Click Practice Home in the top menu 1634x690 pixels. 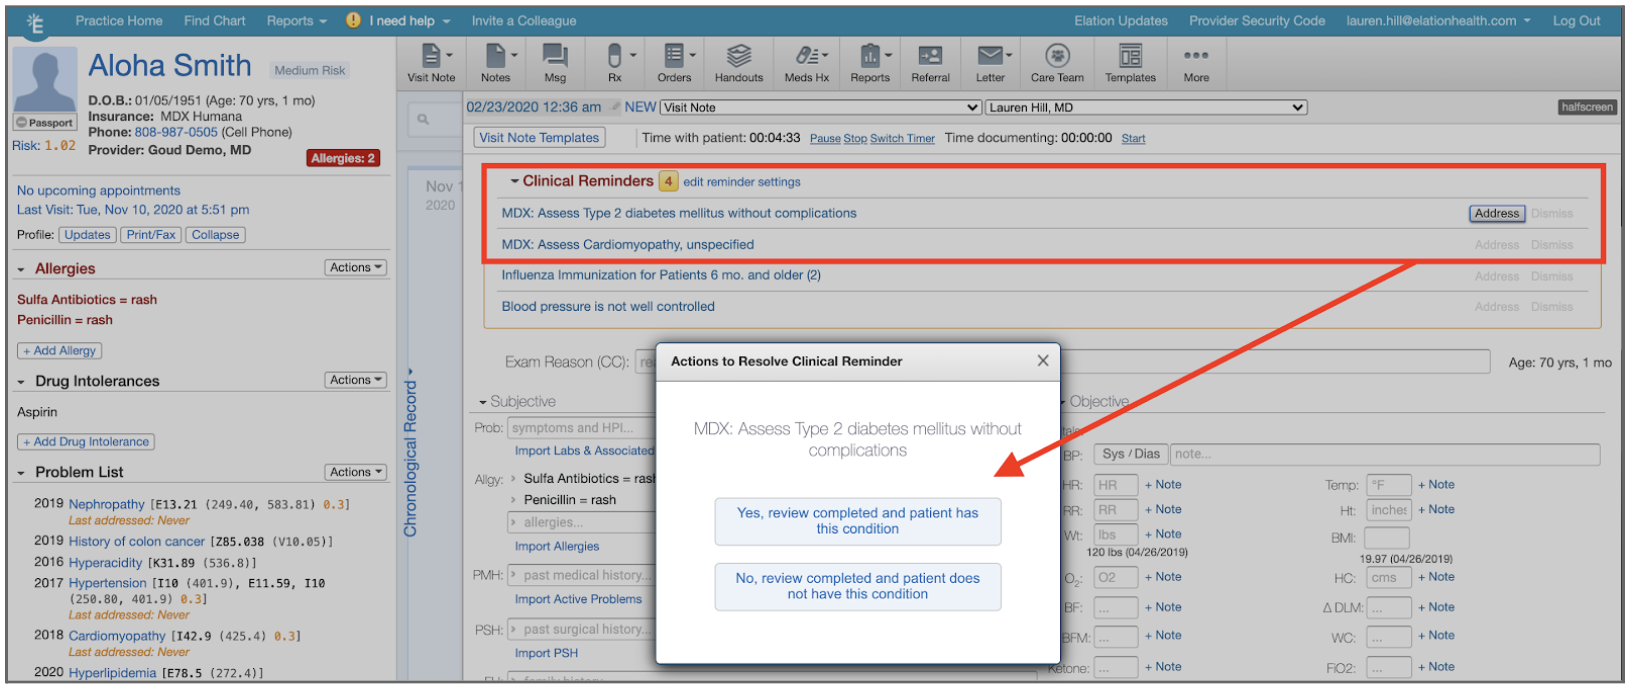pyautogui.click(x=119, y=21)
